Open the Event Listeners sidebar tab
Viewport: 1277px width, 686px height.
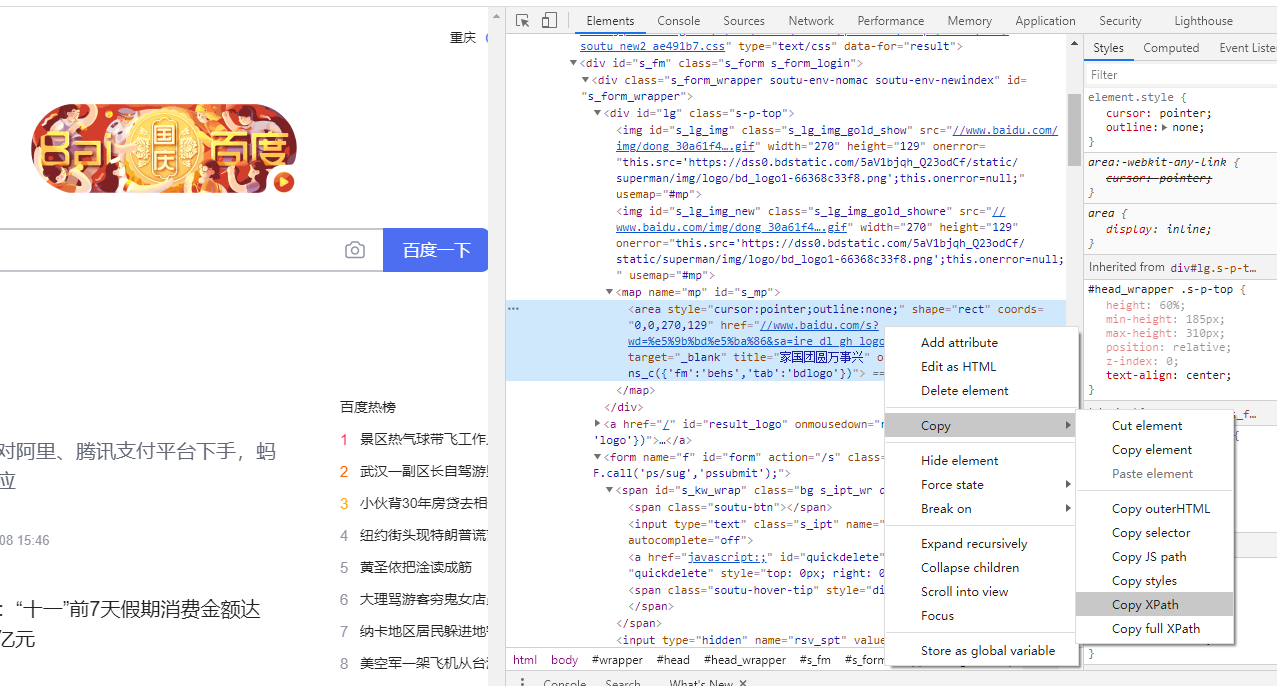click(1247, 48)
